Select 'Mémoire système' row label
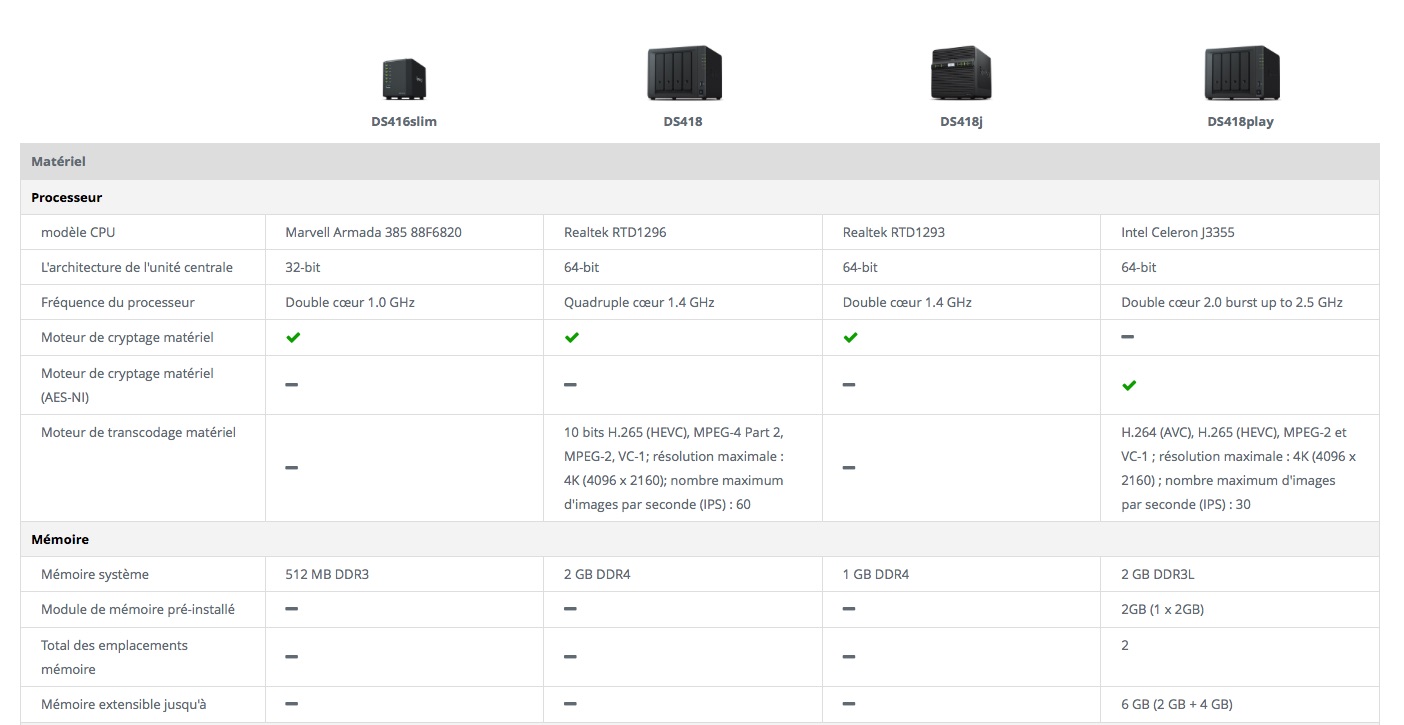The height and width of the screenshot is (725, 1404). pos(95,574)
